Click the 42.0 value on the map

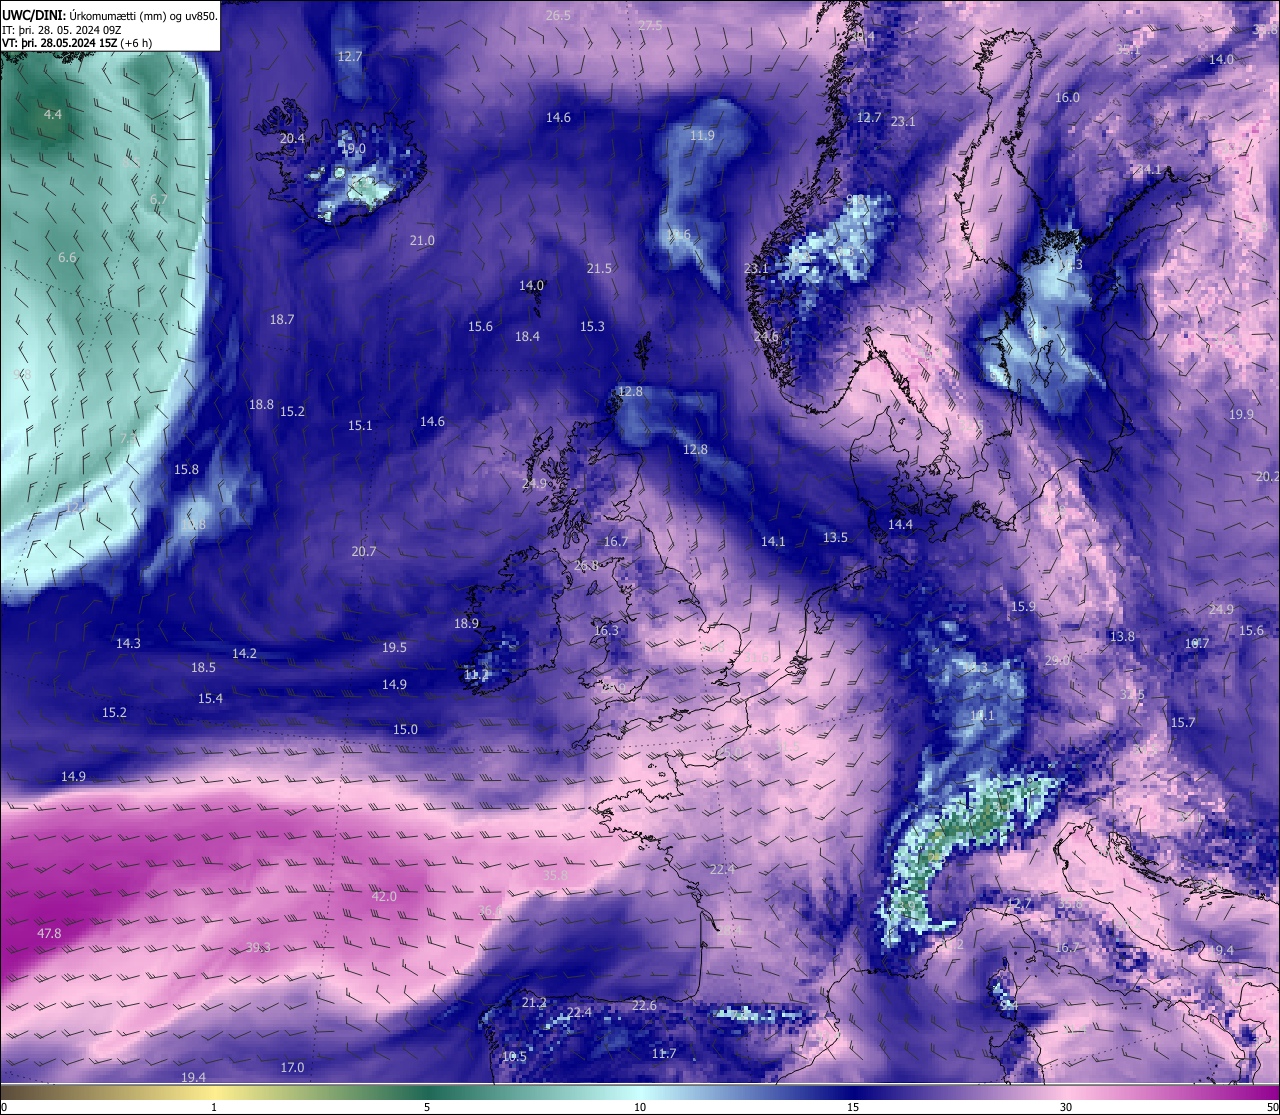point(384,897)
